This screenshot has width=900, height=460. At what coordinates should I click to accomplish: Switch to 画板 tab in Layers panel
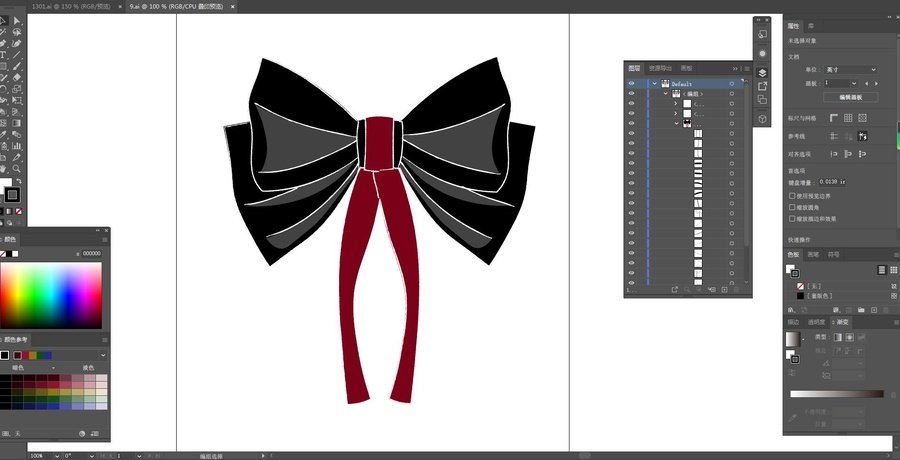pyautogui.click(x=686, y=68)
